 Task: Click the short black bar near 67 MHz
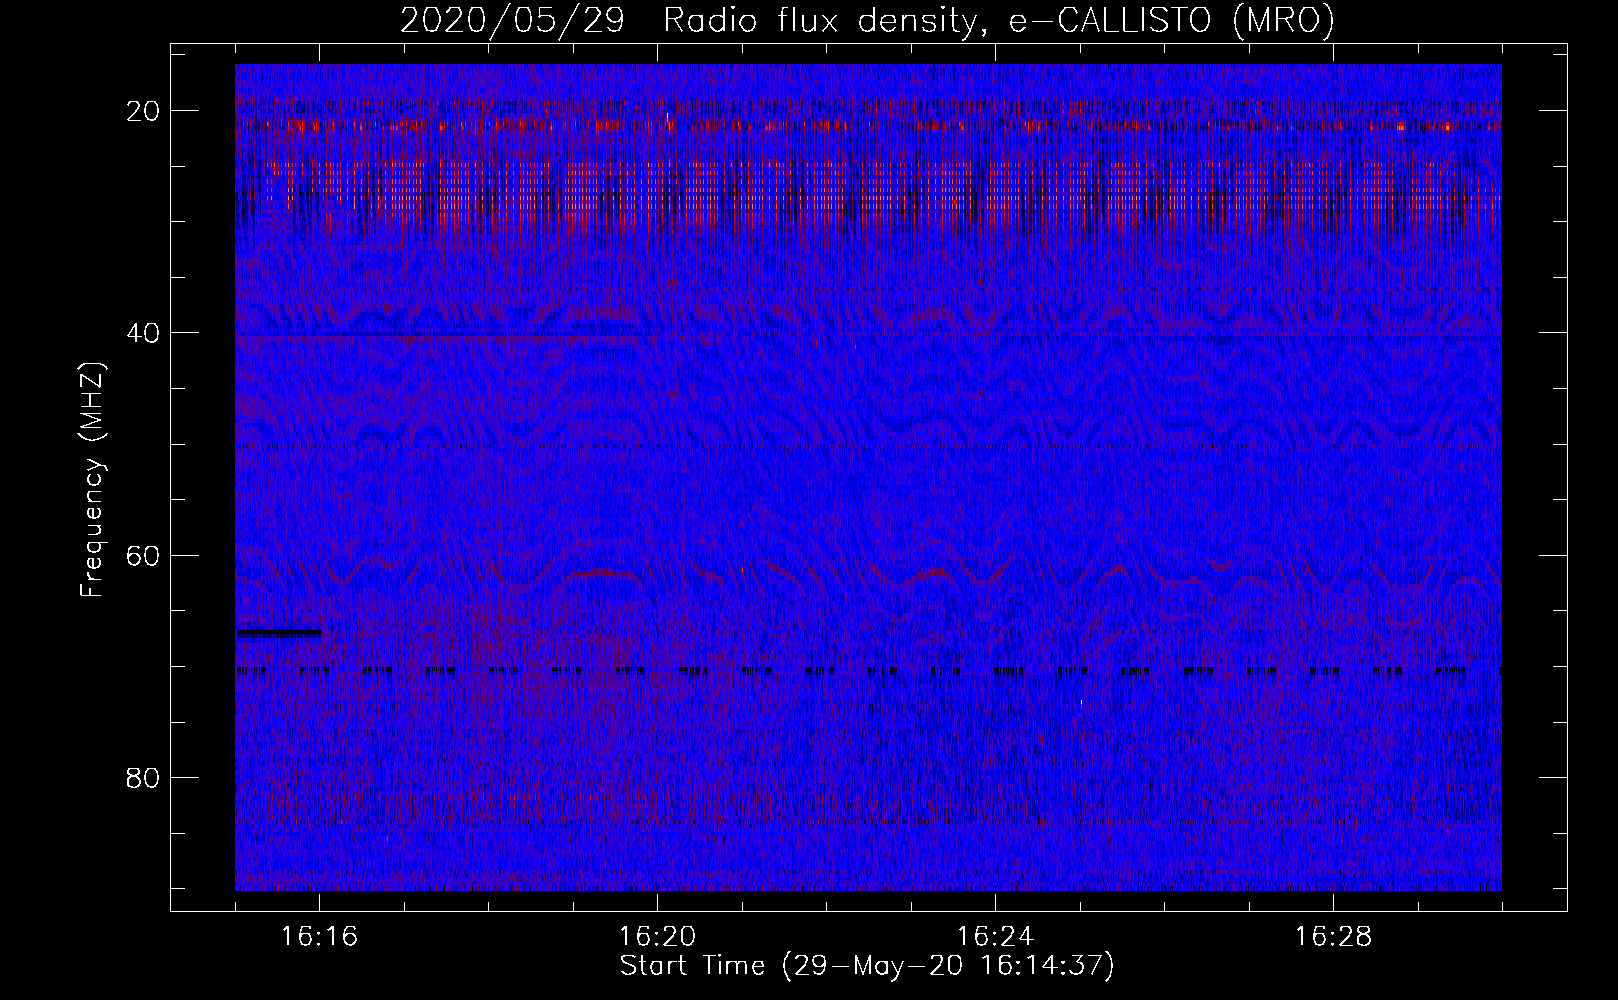[x=279, y=633]
